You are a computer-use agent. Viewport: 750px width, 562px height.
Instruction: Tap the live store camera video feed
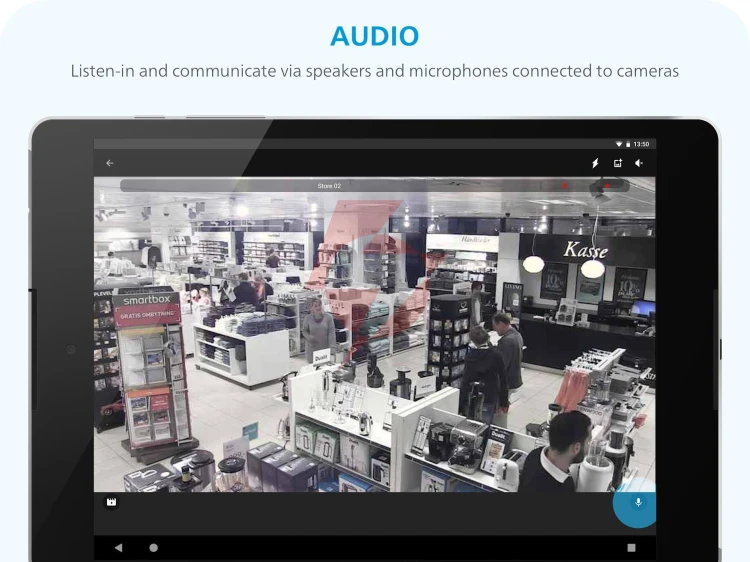coord(375,334)
